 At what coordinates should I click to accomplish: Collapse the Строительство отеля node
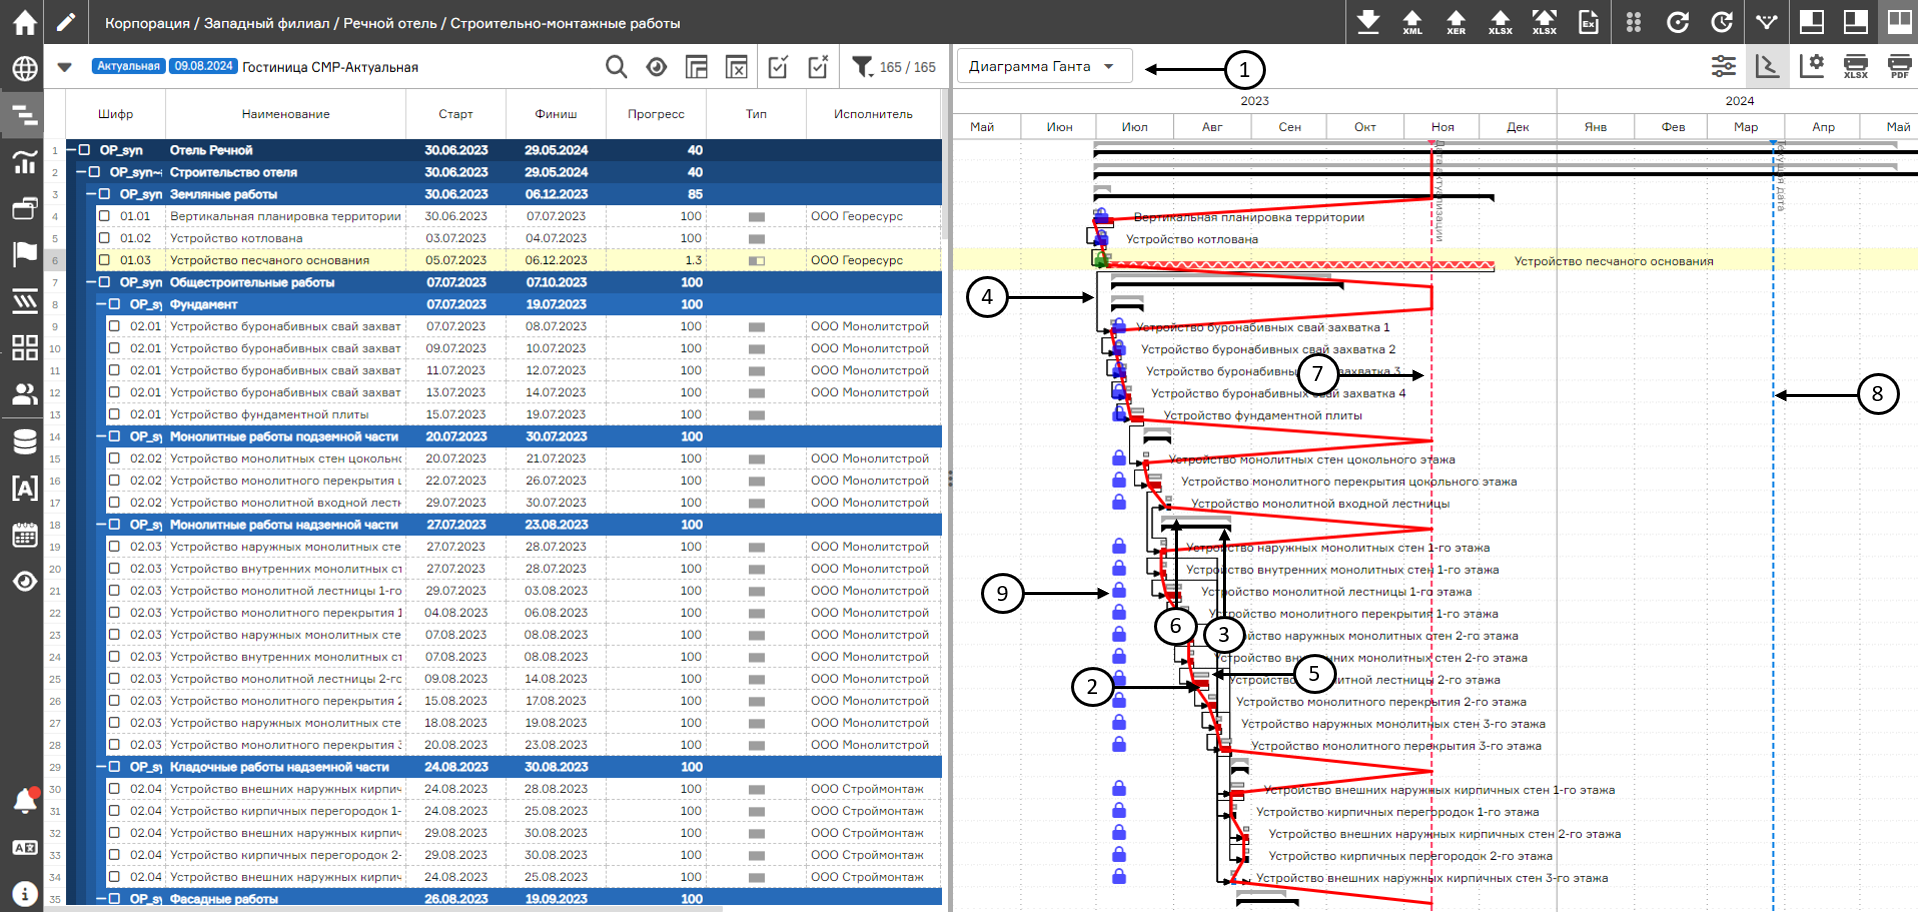click(x=82, y=172)
